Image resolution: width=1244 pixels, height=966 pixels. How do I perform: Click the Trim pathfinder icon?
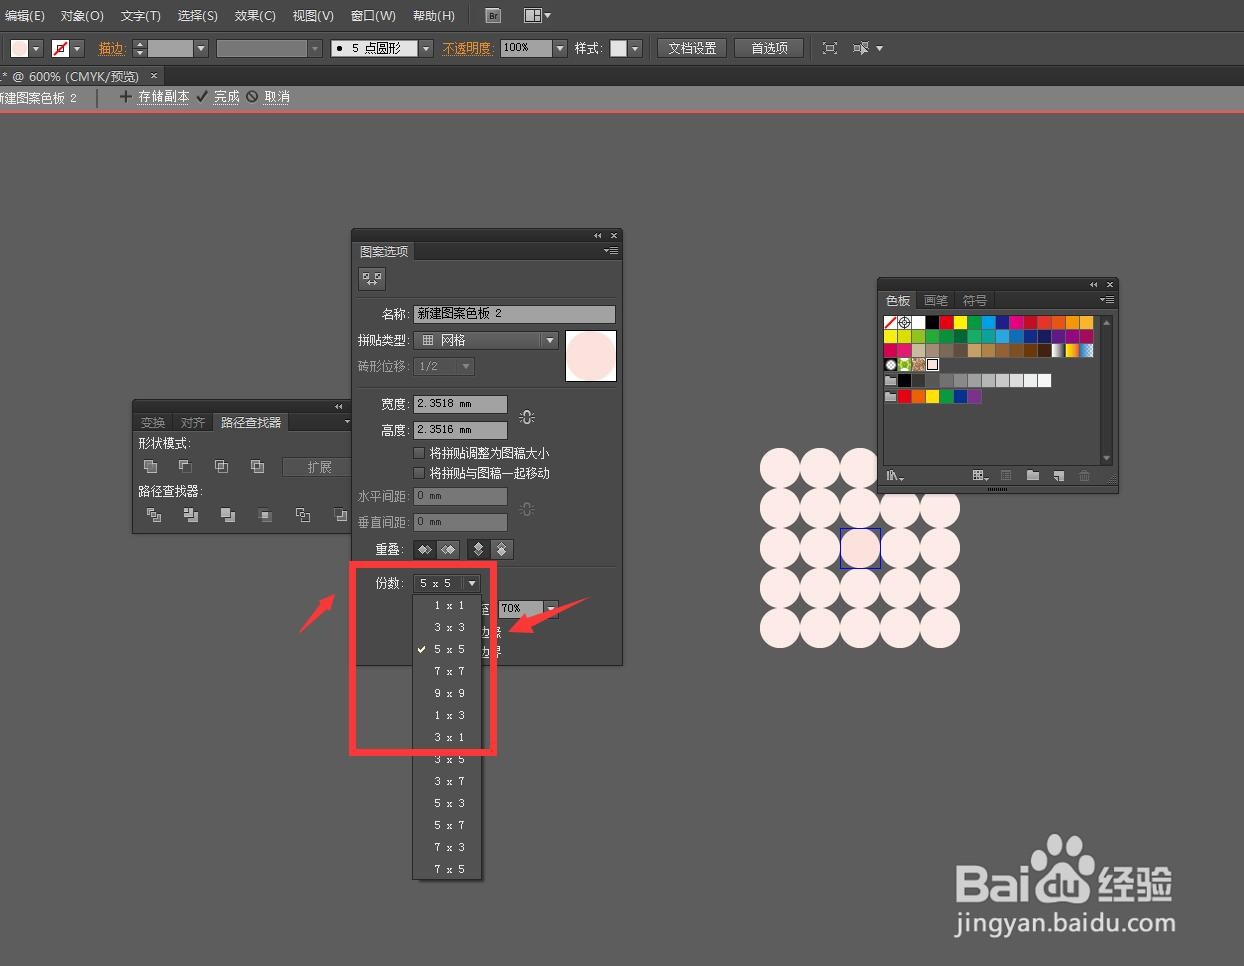tap(190, 515)
